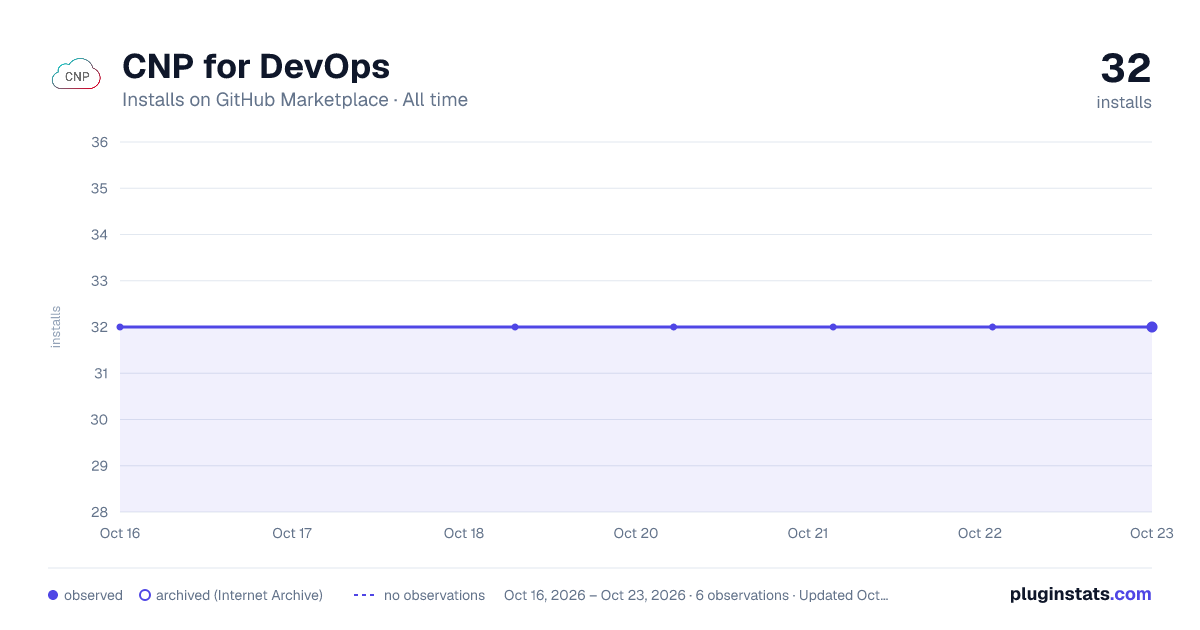The width and height of the screenshot is (1200, 630).
Task: Click the 'Oct 22' x-axis label
Action: [980, 533]
